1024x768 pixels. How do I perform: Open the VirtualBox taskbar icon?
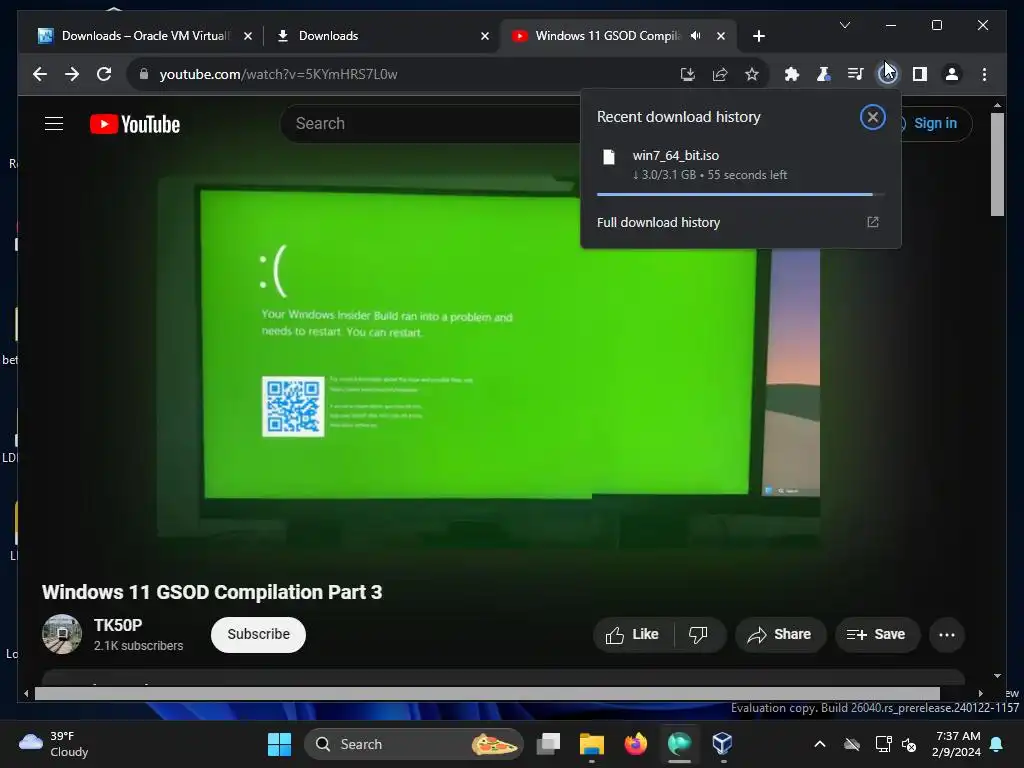click(x=722, y=744)
